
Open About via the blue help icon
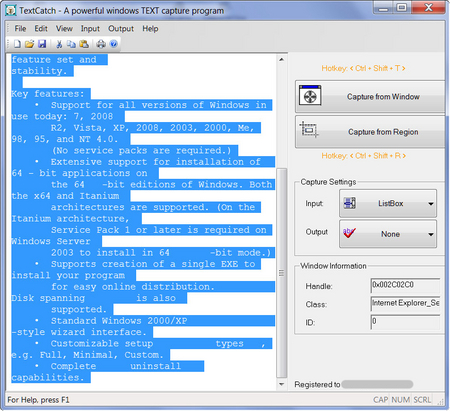click(x=114, y=44)
